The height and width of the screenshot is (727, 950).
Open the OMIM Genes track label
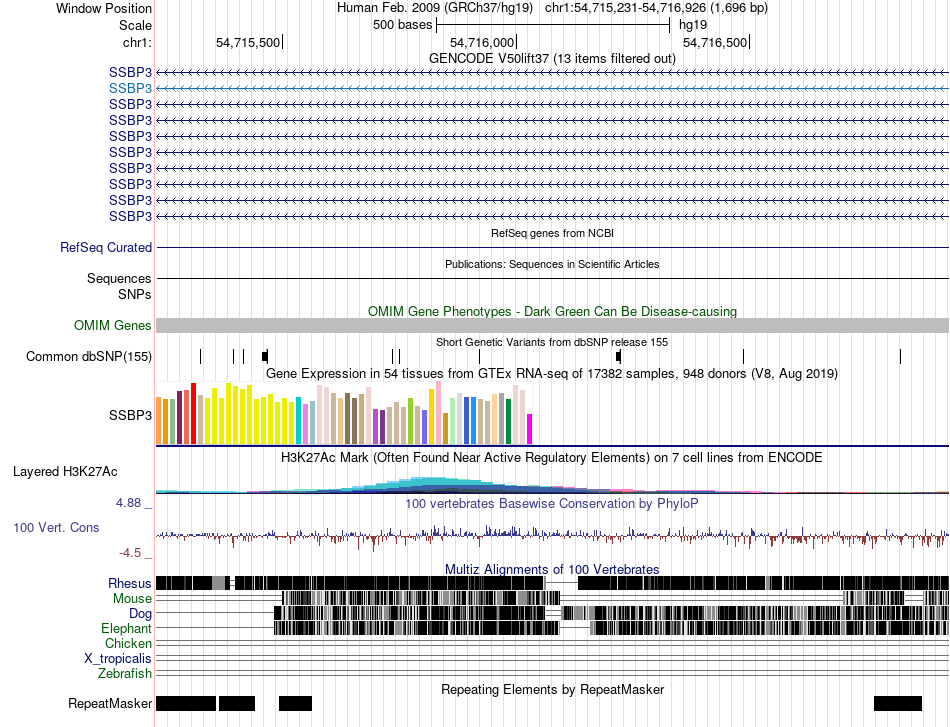pos(113,325)
